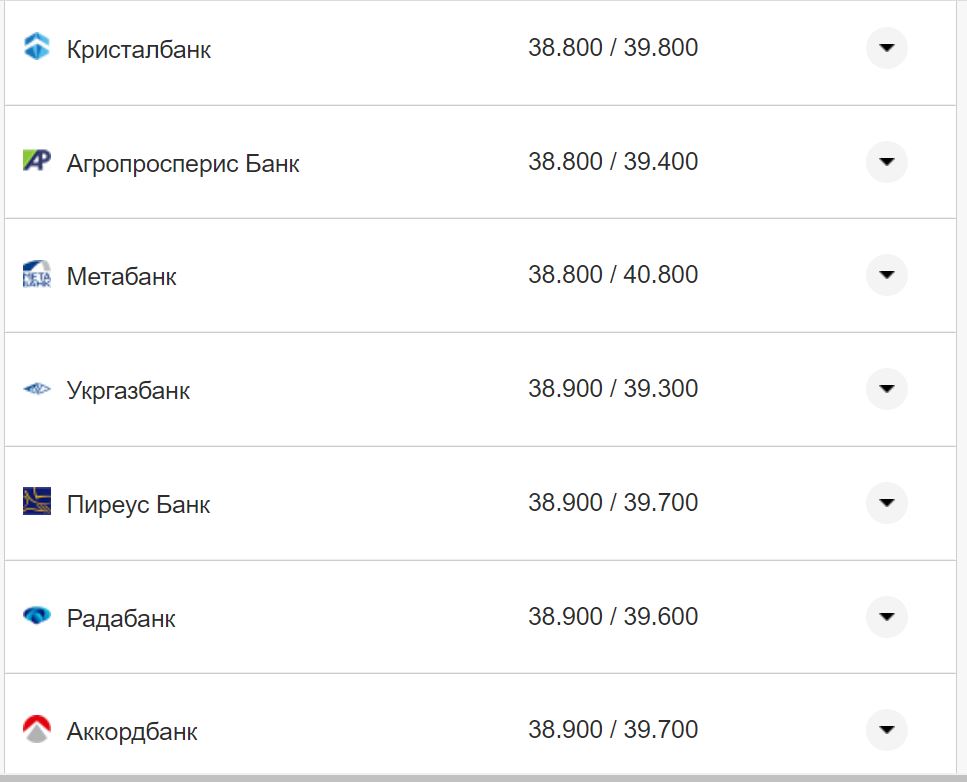Click the Агропросперис Банк logo icon
Image resolution: width=967 pixels, height=782 pixels.
pos(37,161)
